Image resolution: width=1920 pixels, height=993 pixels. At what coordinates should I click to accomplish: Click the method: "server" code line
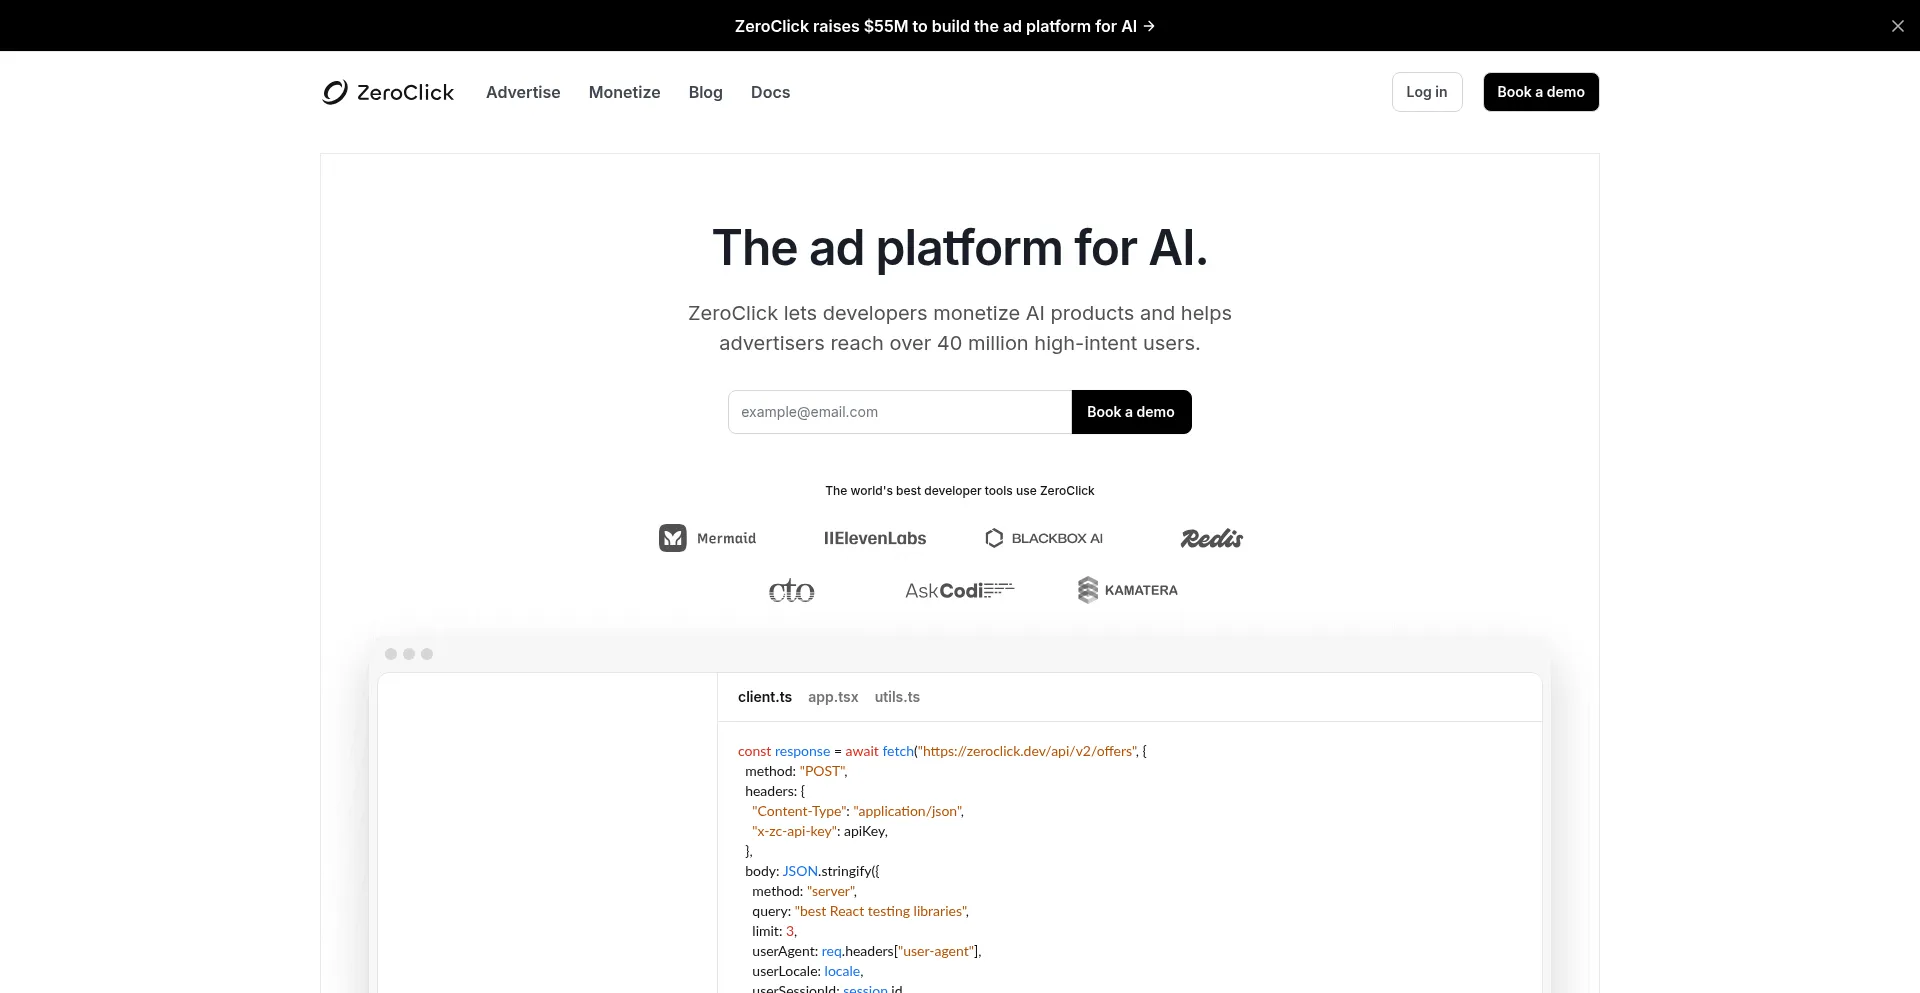point(804,891)
